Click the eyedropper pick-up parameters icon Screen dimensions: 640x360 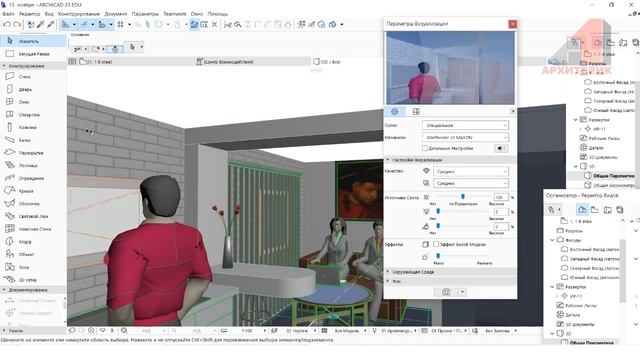pos(41,24)
